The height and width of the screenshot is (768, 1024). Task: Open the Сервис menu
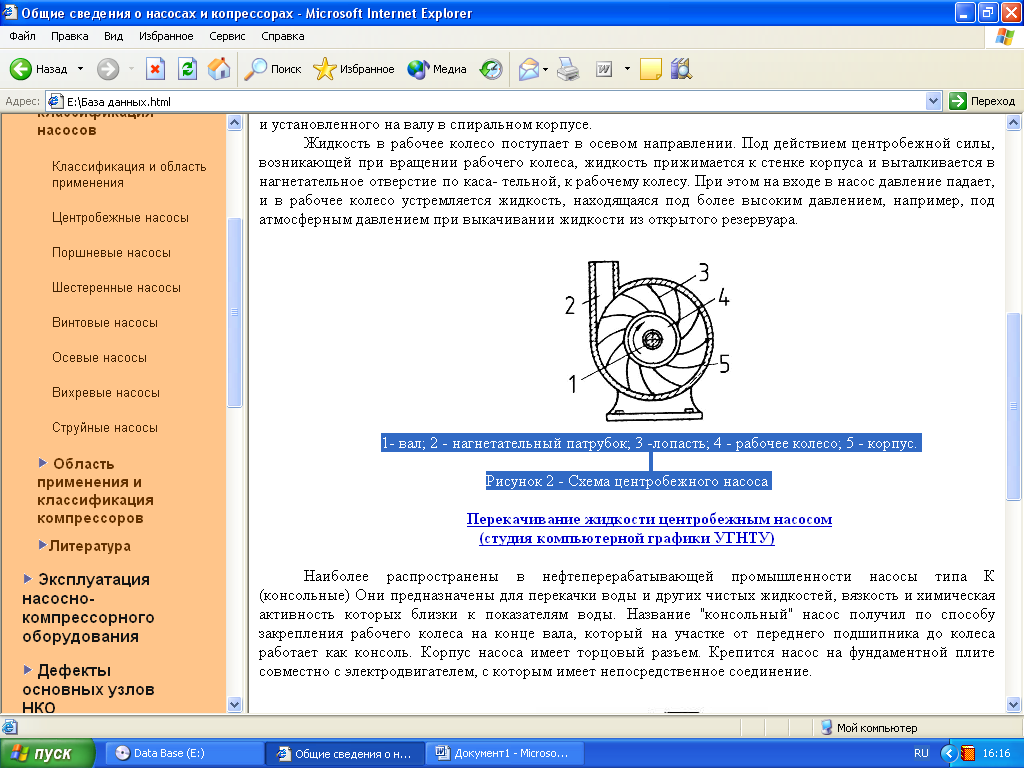click(227, 36)
